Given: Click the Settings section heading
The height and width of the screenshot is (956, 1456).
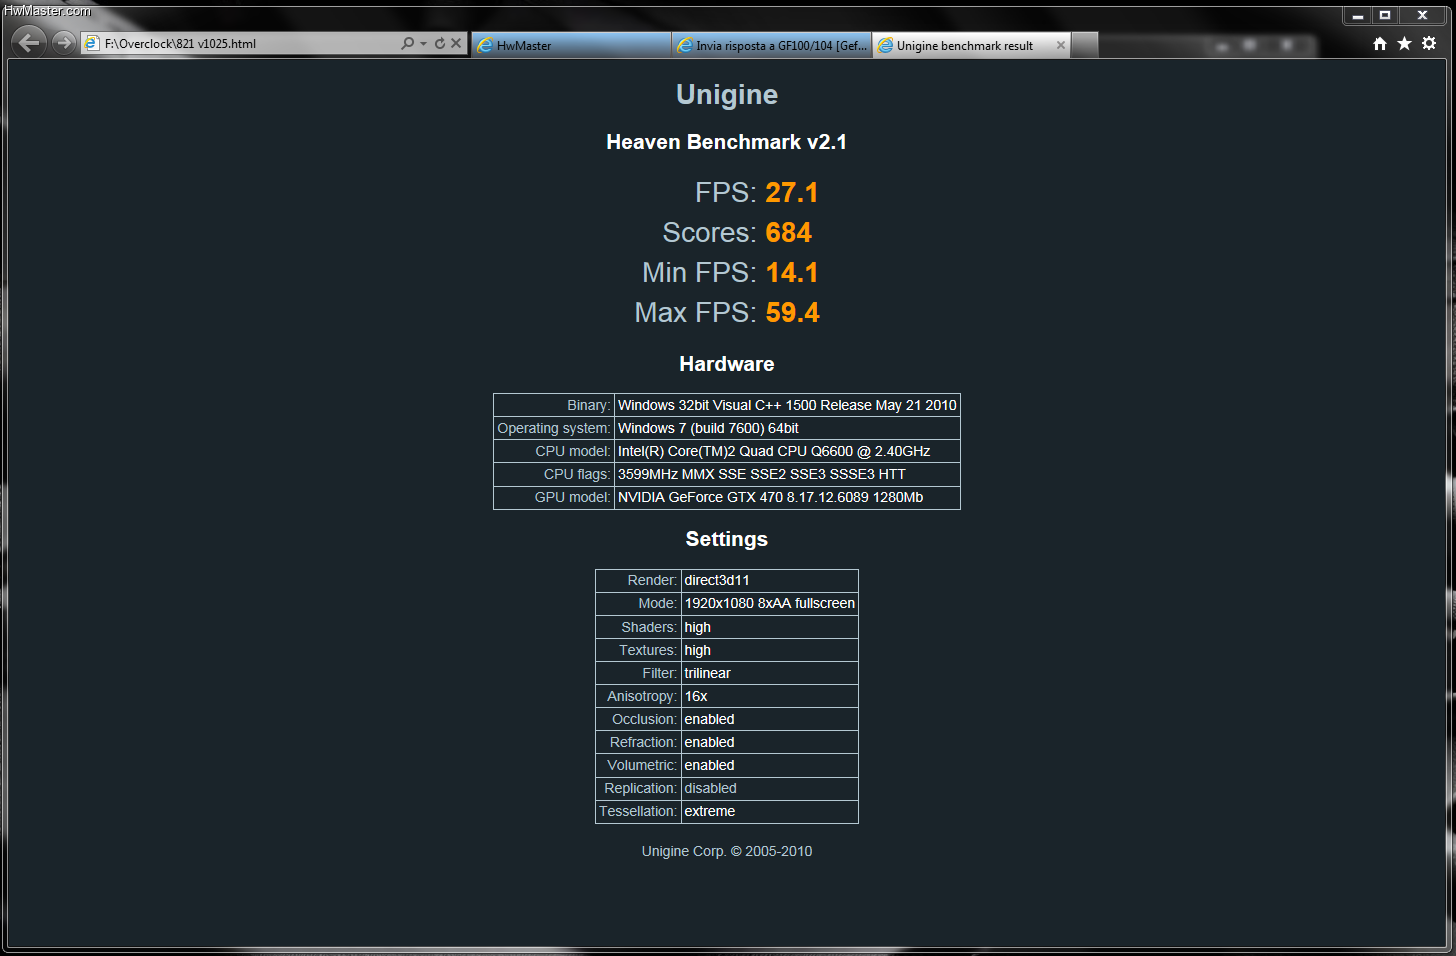Looking at the screenshot, I should tap(727, 539).
